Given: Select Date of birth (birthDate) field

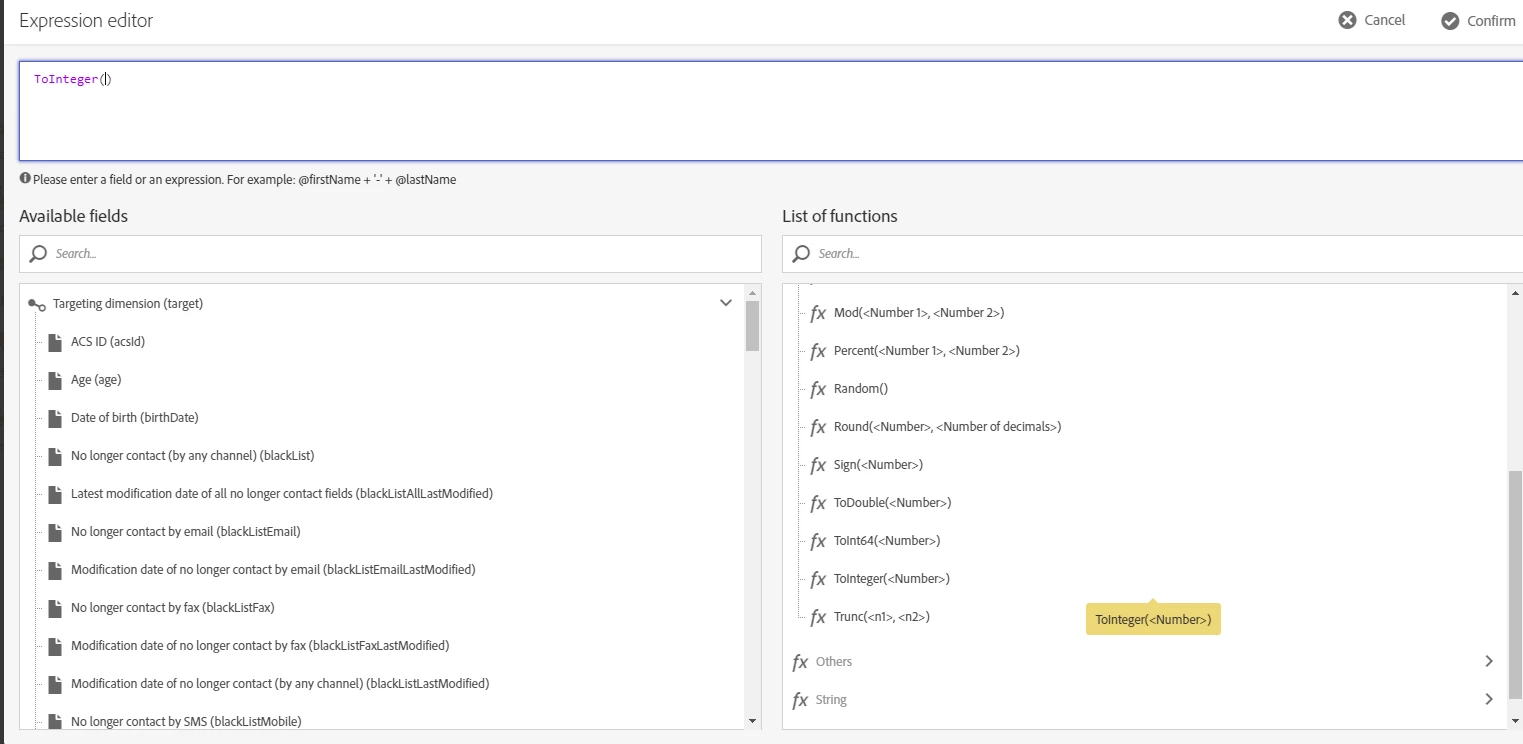Looking at the screenshot, I should [135, 418].
